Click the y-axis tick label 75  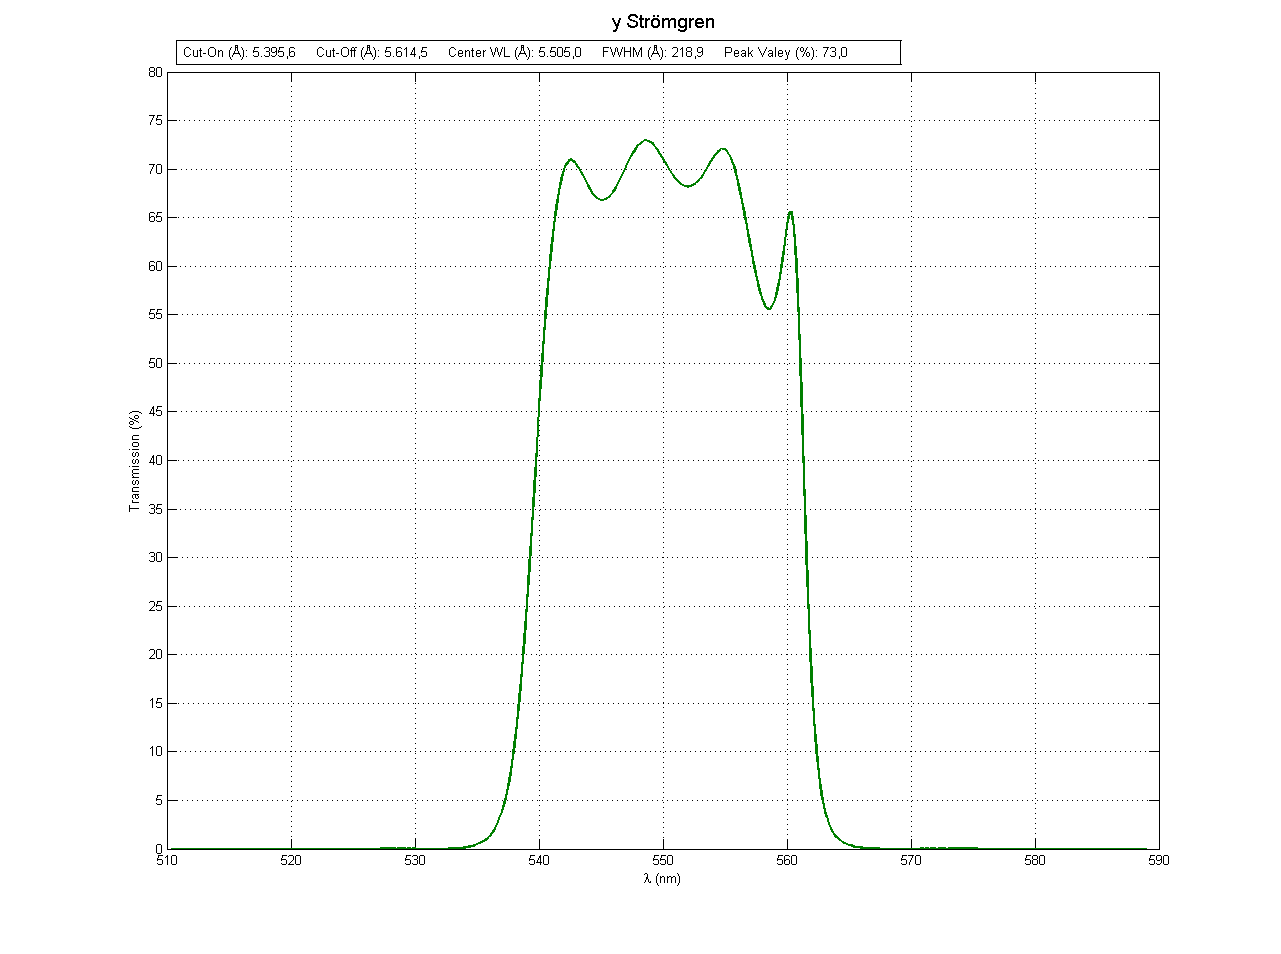(x=156, y=121)
